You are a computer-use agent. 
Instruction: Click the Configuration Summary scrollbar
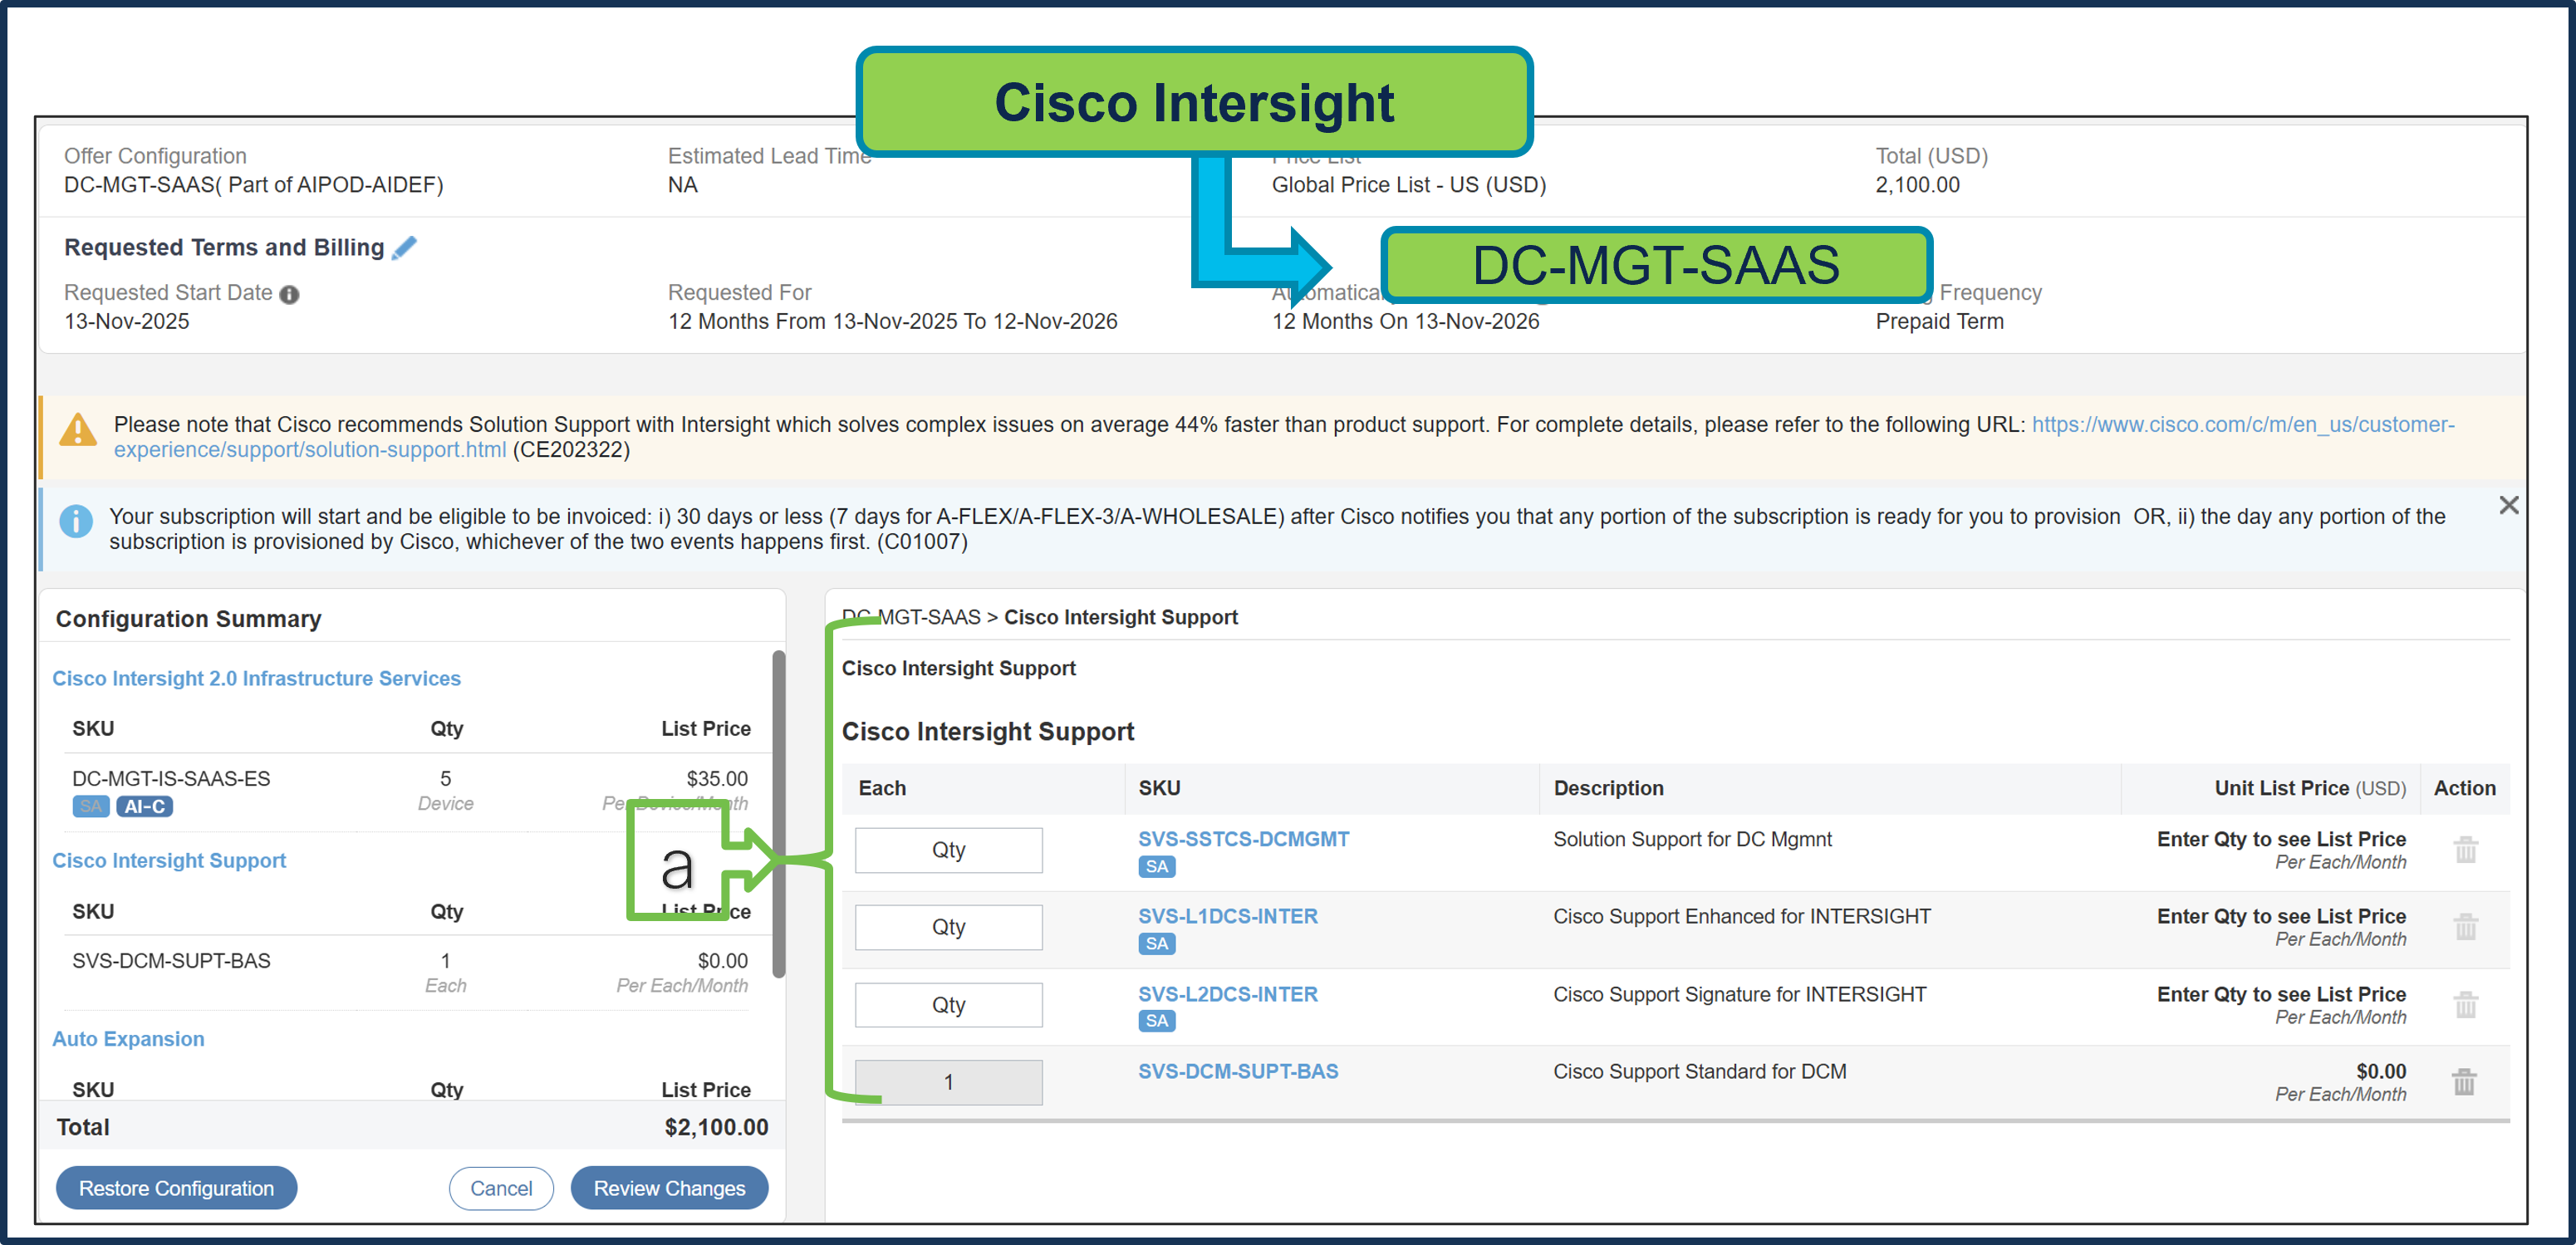[778, 810]
